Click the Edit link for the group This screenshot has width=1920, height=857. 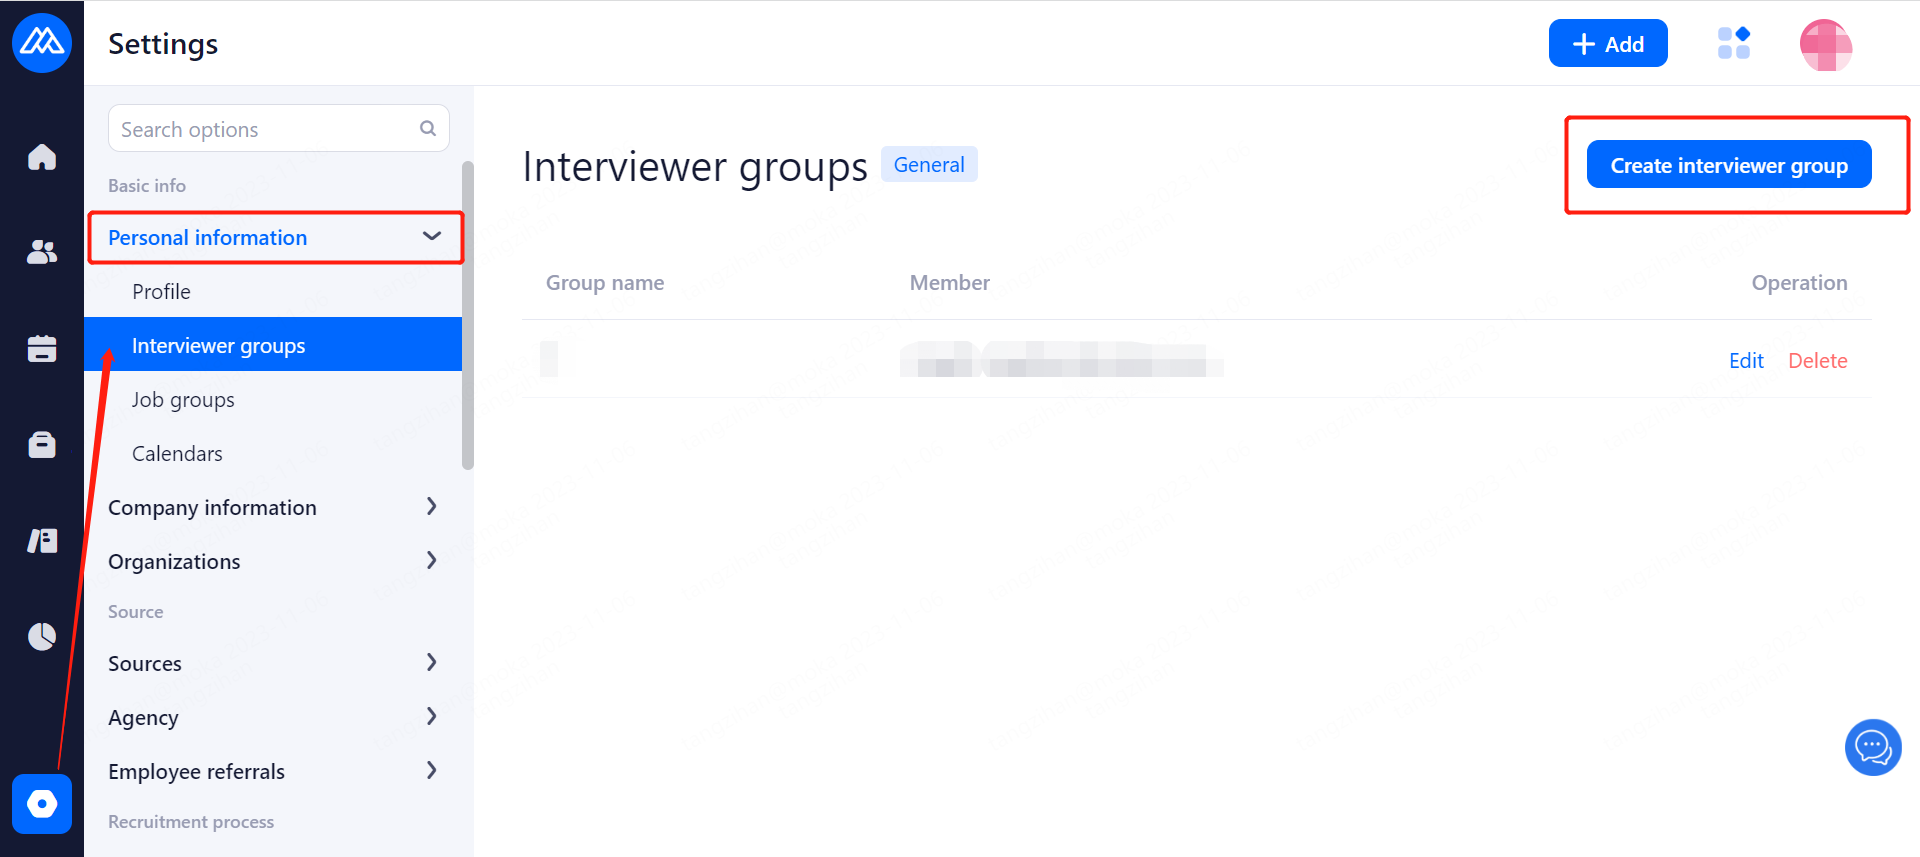pyautogui.click(x=1746, y=361)
